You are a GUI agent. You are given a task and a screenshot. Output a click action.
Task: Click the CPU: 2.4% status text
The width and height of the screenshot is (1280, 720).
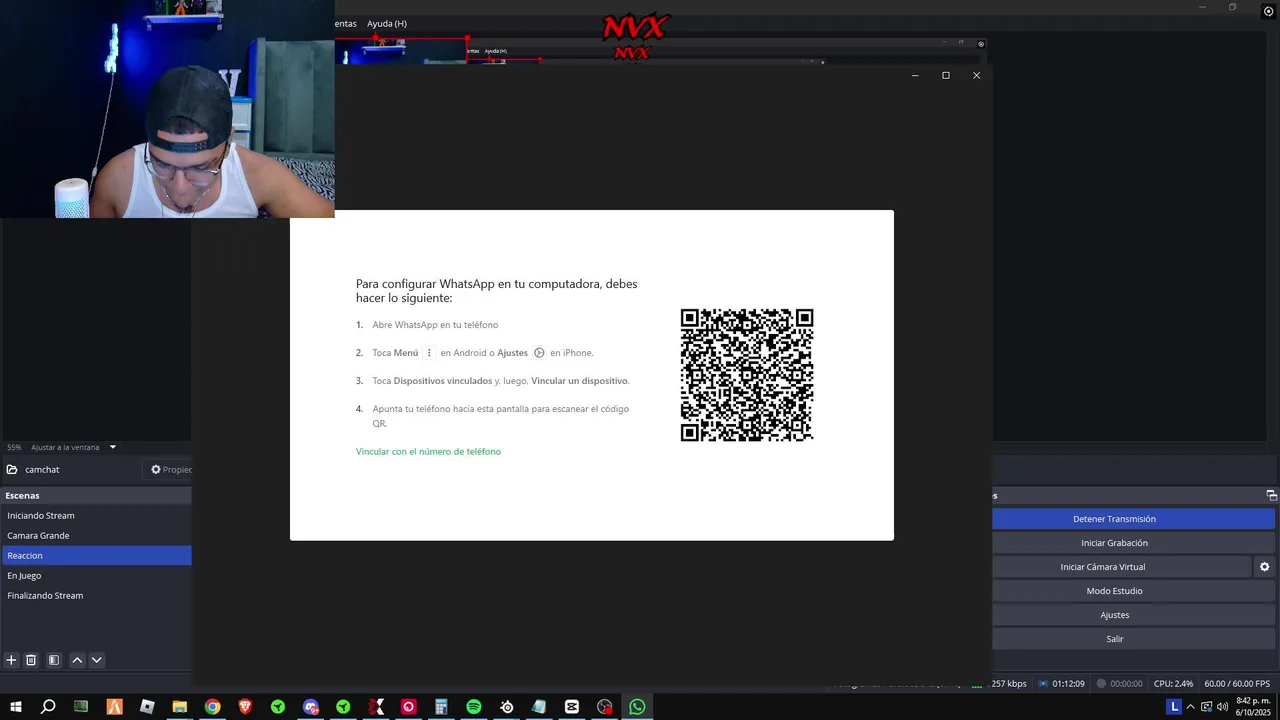[x=1173, y=684]
